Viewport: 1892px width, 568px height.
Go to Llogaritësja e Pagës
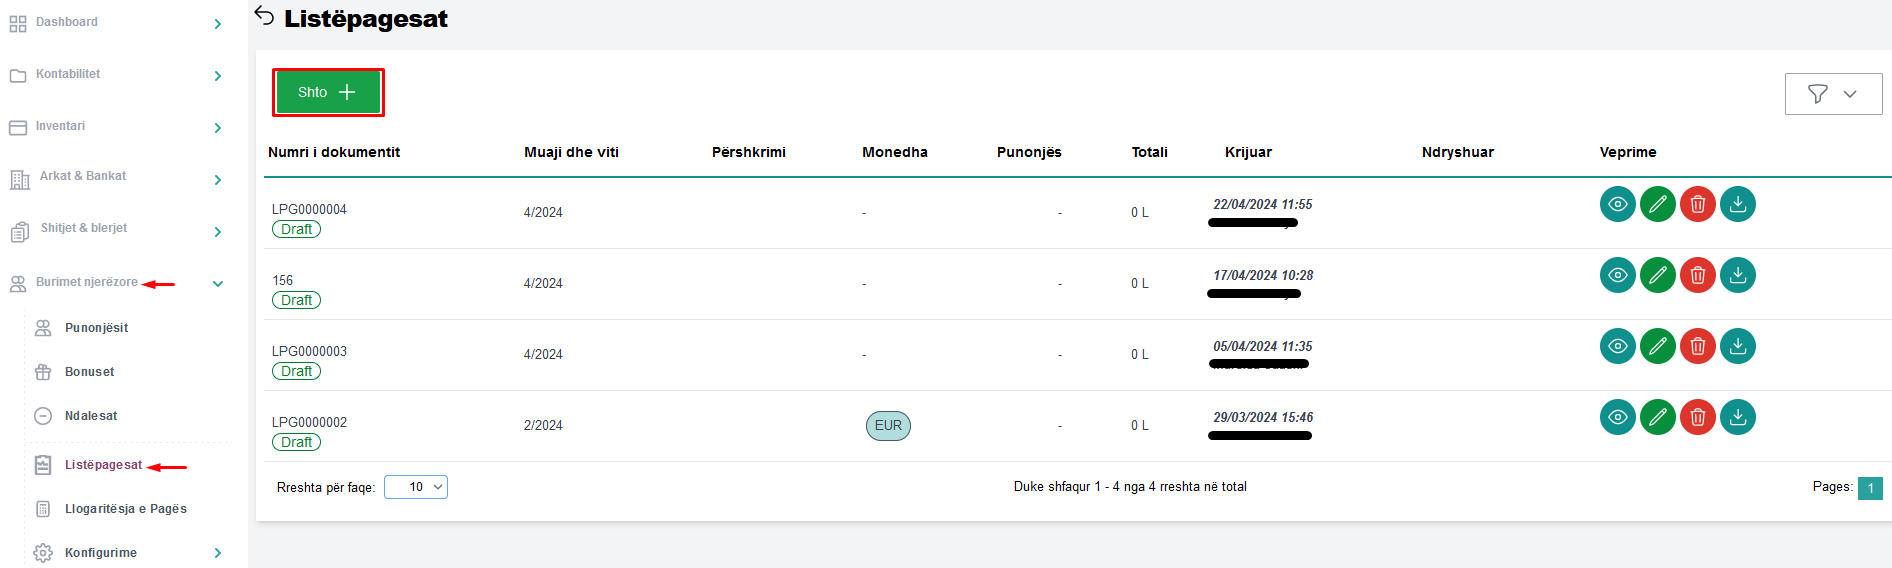(x=125, y=509)
